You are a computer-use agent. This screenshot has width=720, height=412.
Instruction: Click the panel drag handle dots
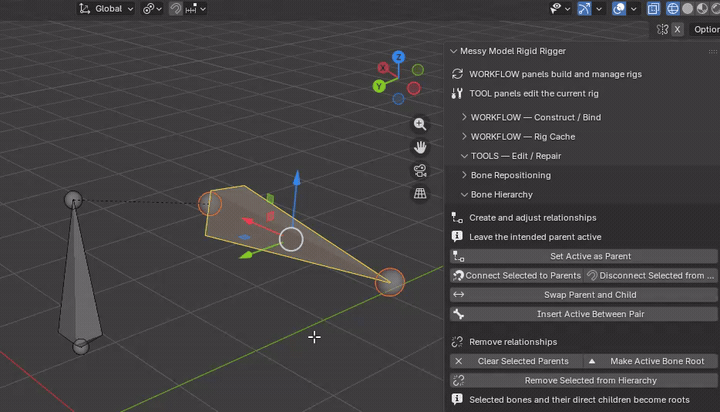[713, 51]
